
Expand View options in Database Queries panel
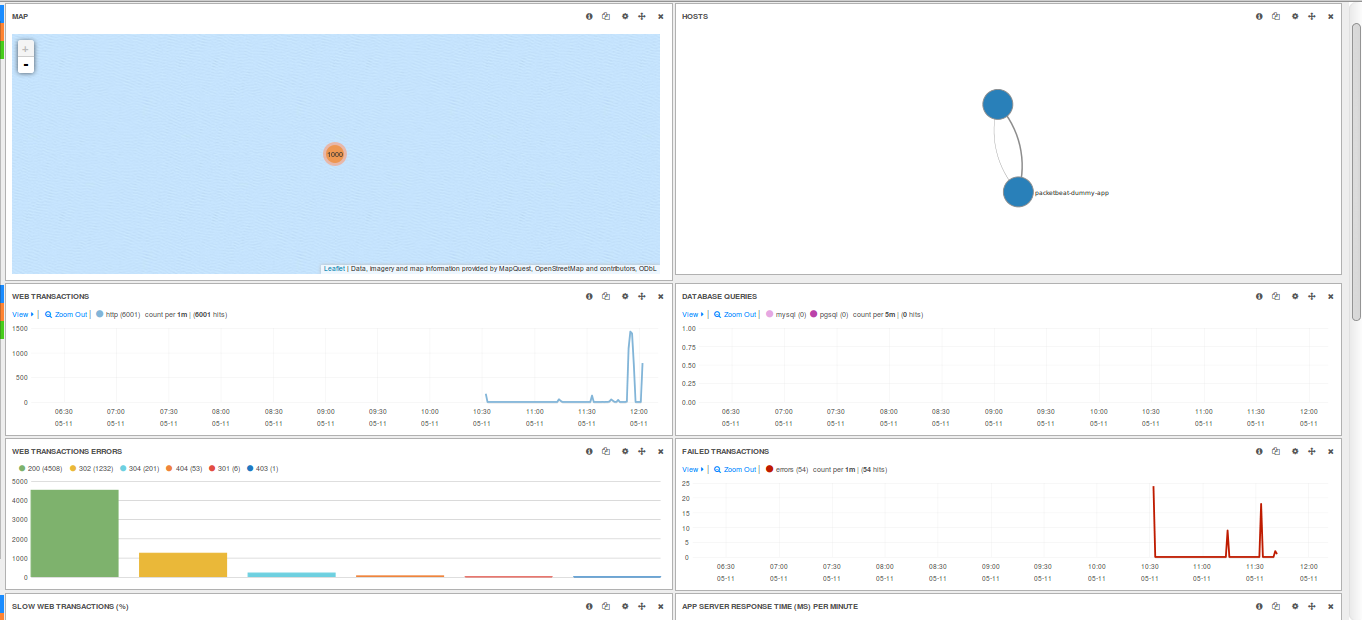pos(692,314)
